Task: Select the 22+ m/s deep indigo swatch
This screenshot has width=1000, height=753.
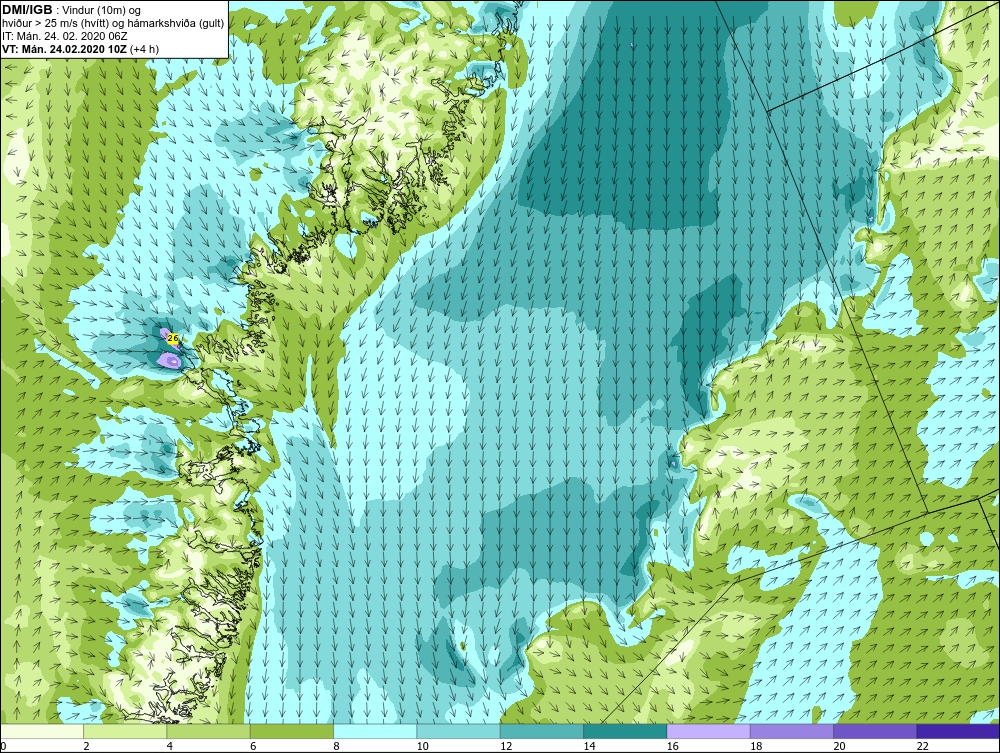Action: [958, 731]
